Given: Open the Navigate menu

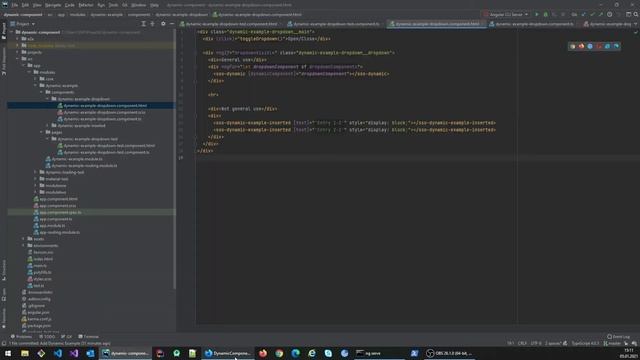Looking at the screenshot, I should pos(53,5).
